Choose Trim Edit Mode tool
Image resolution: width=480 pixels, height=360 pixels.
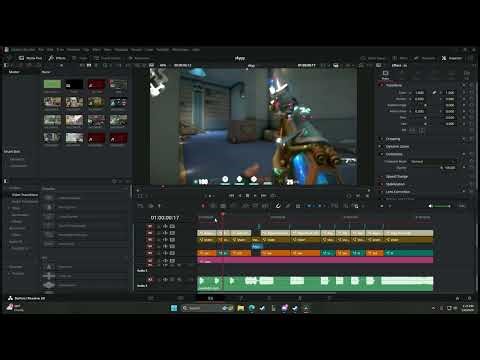pyautogui.click(x=213, y=206)
